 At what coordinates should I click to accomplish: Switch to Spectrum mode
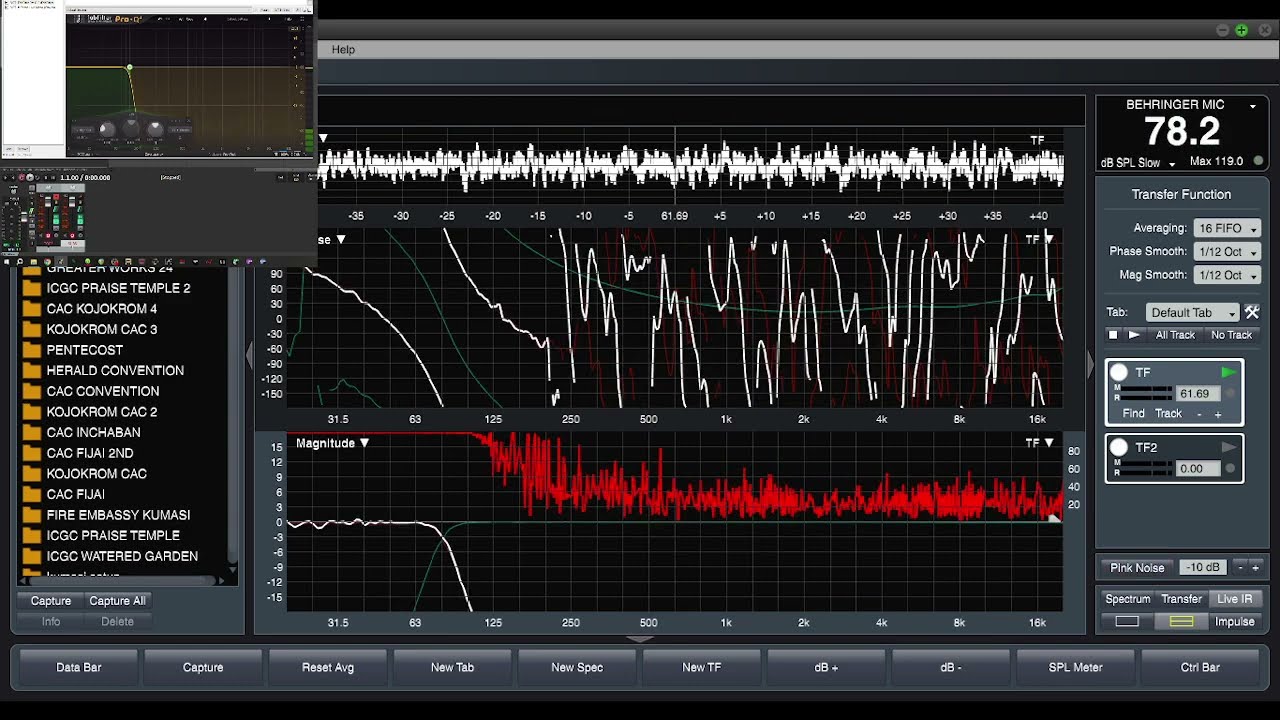[1127, 599]
